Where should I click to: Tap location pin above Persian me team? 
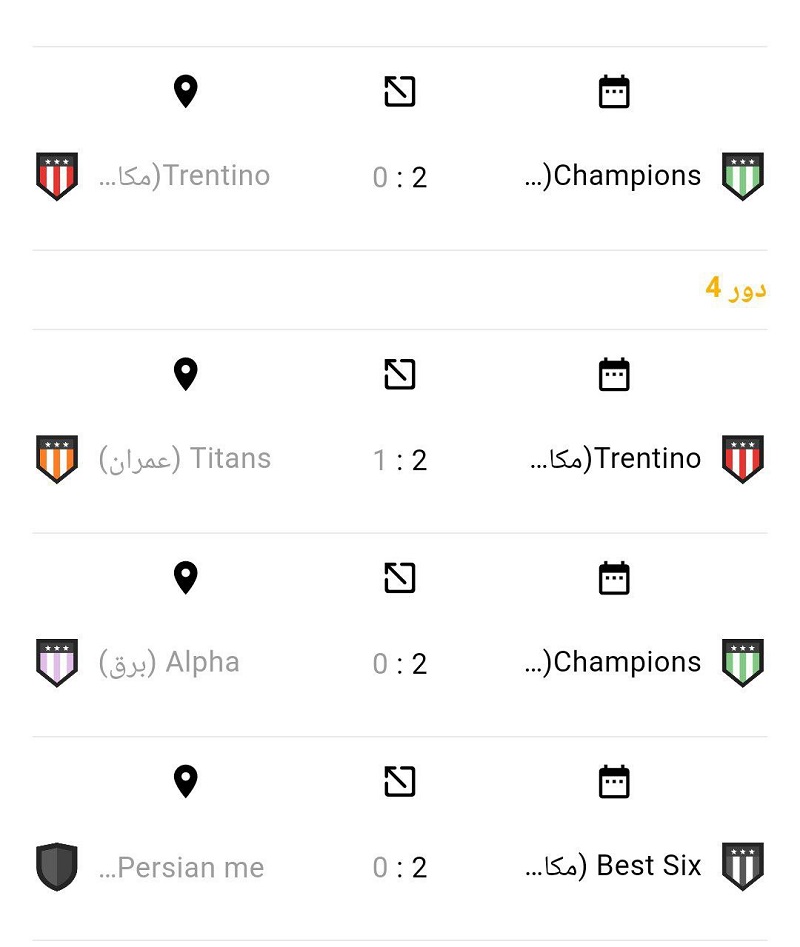[x=185, y=782]
